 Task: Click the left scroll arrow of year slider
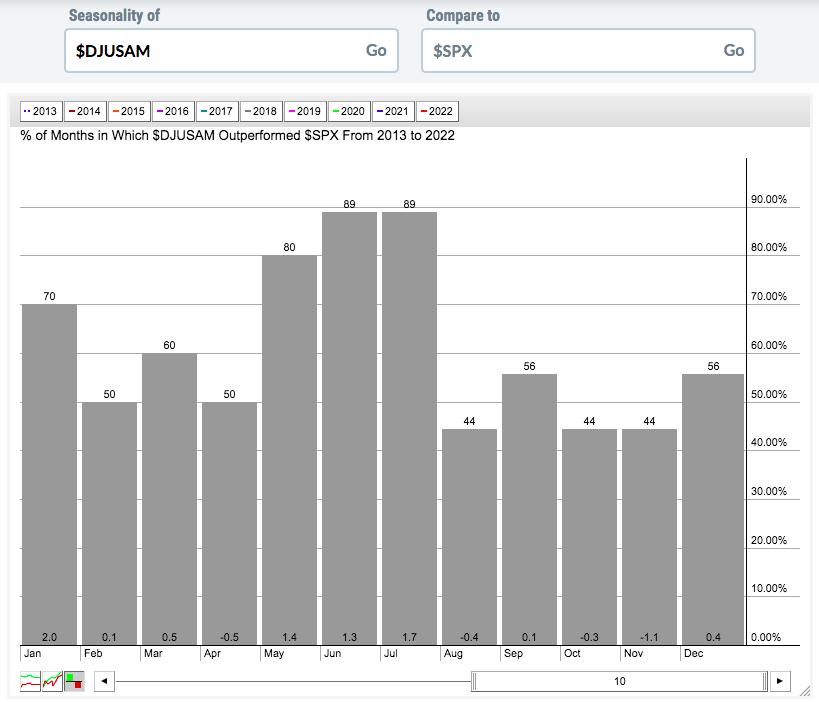(105, 682)
